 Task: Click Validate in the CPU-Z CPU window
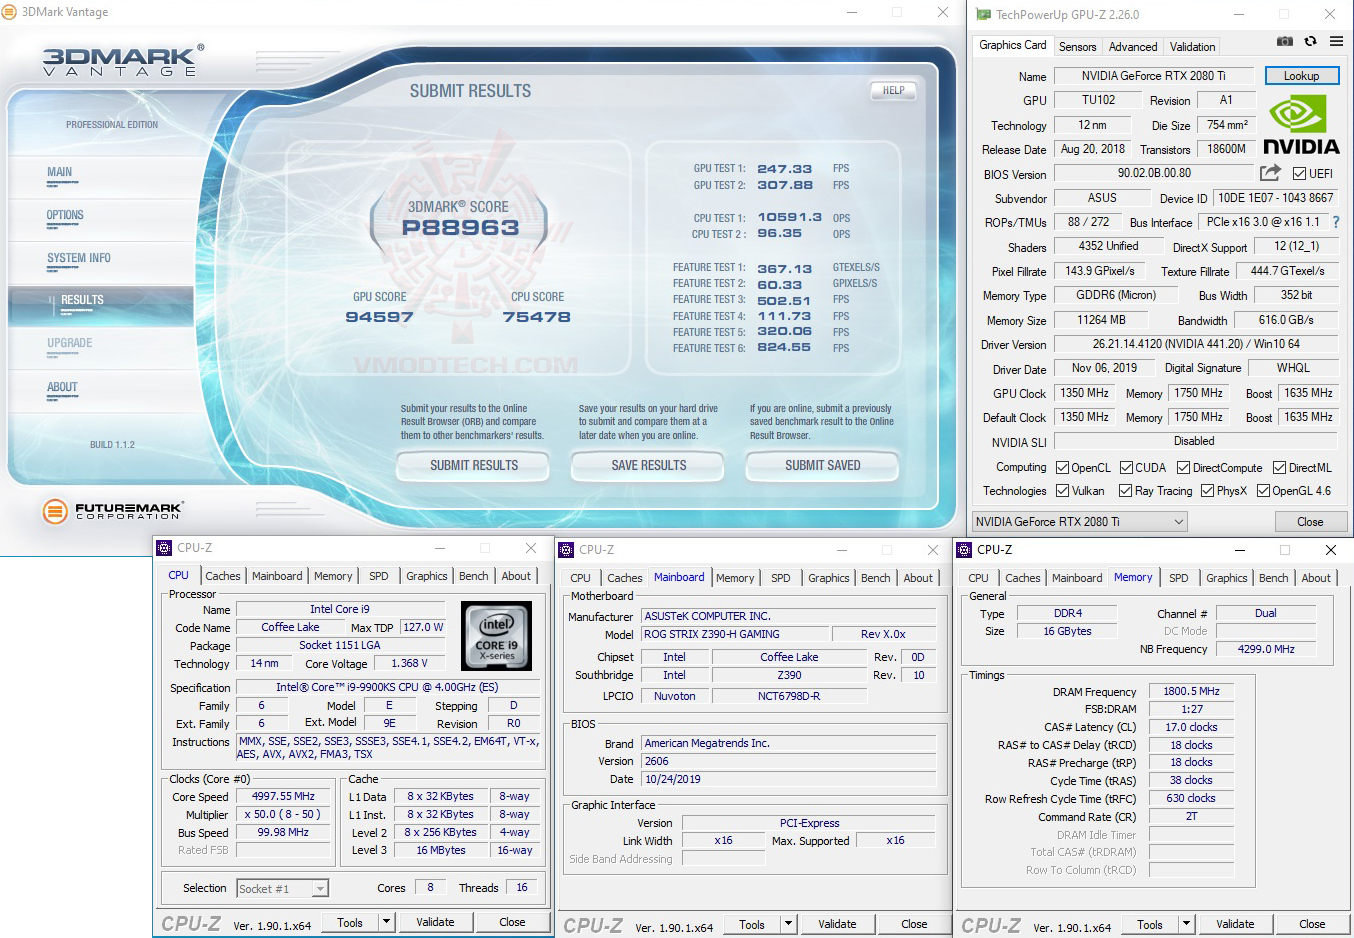(435, 922)
